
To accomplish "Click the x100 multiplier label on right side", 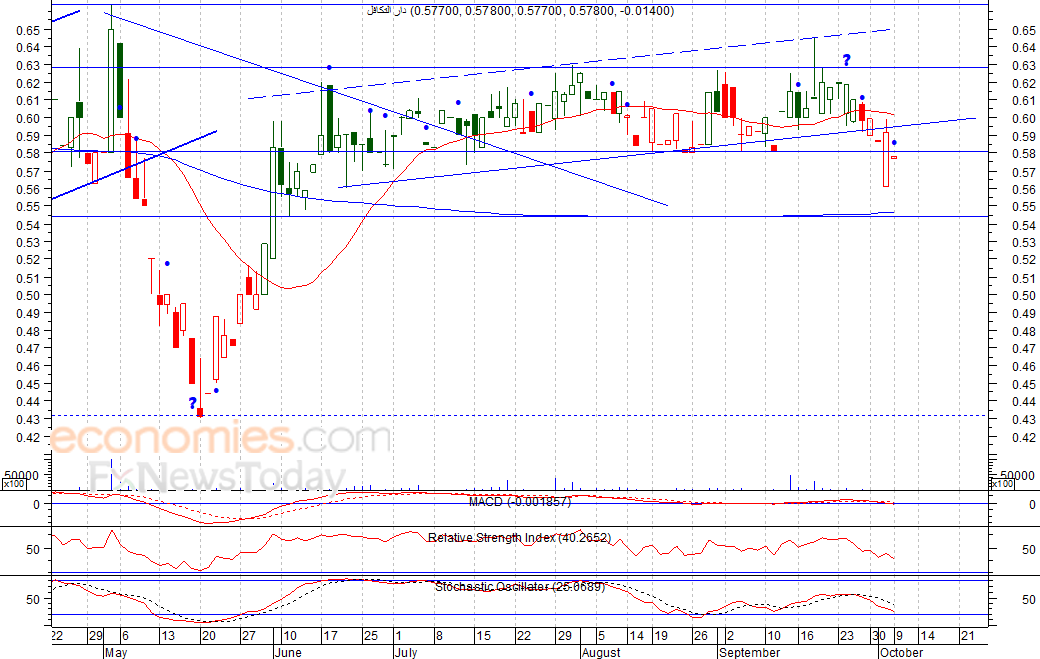I will pyautogui.click(x=1002, y=484).
